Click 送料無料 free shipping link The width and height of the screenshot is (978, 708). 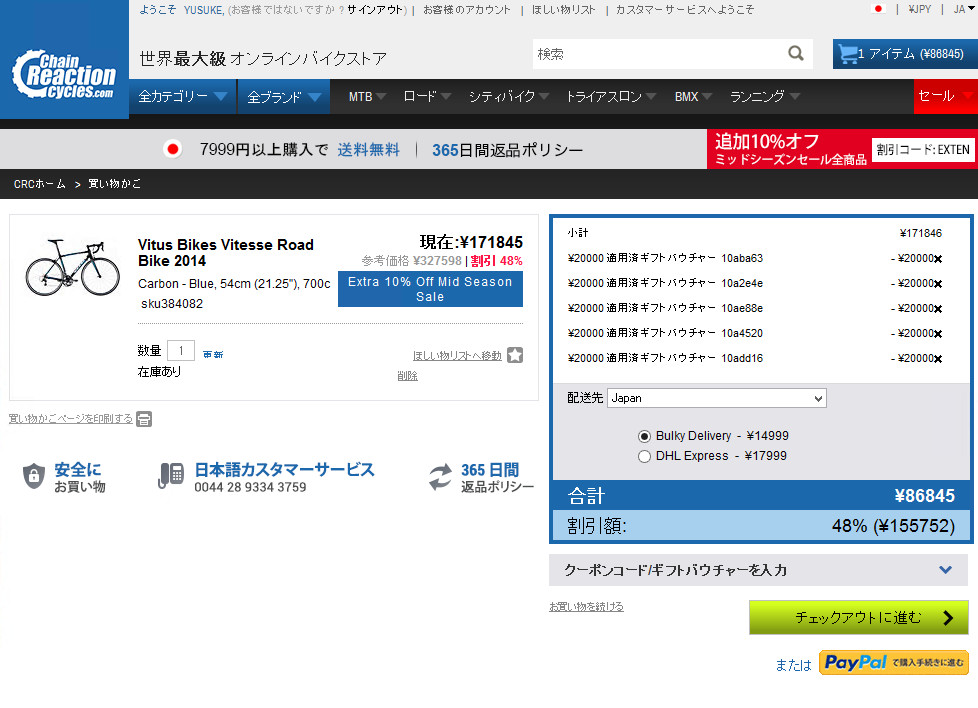click(x=369, y=150)
